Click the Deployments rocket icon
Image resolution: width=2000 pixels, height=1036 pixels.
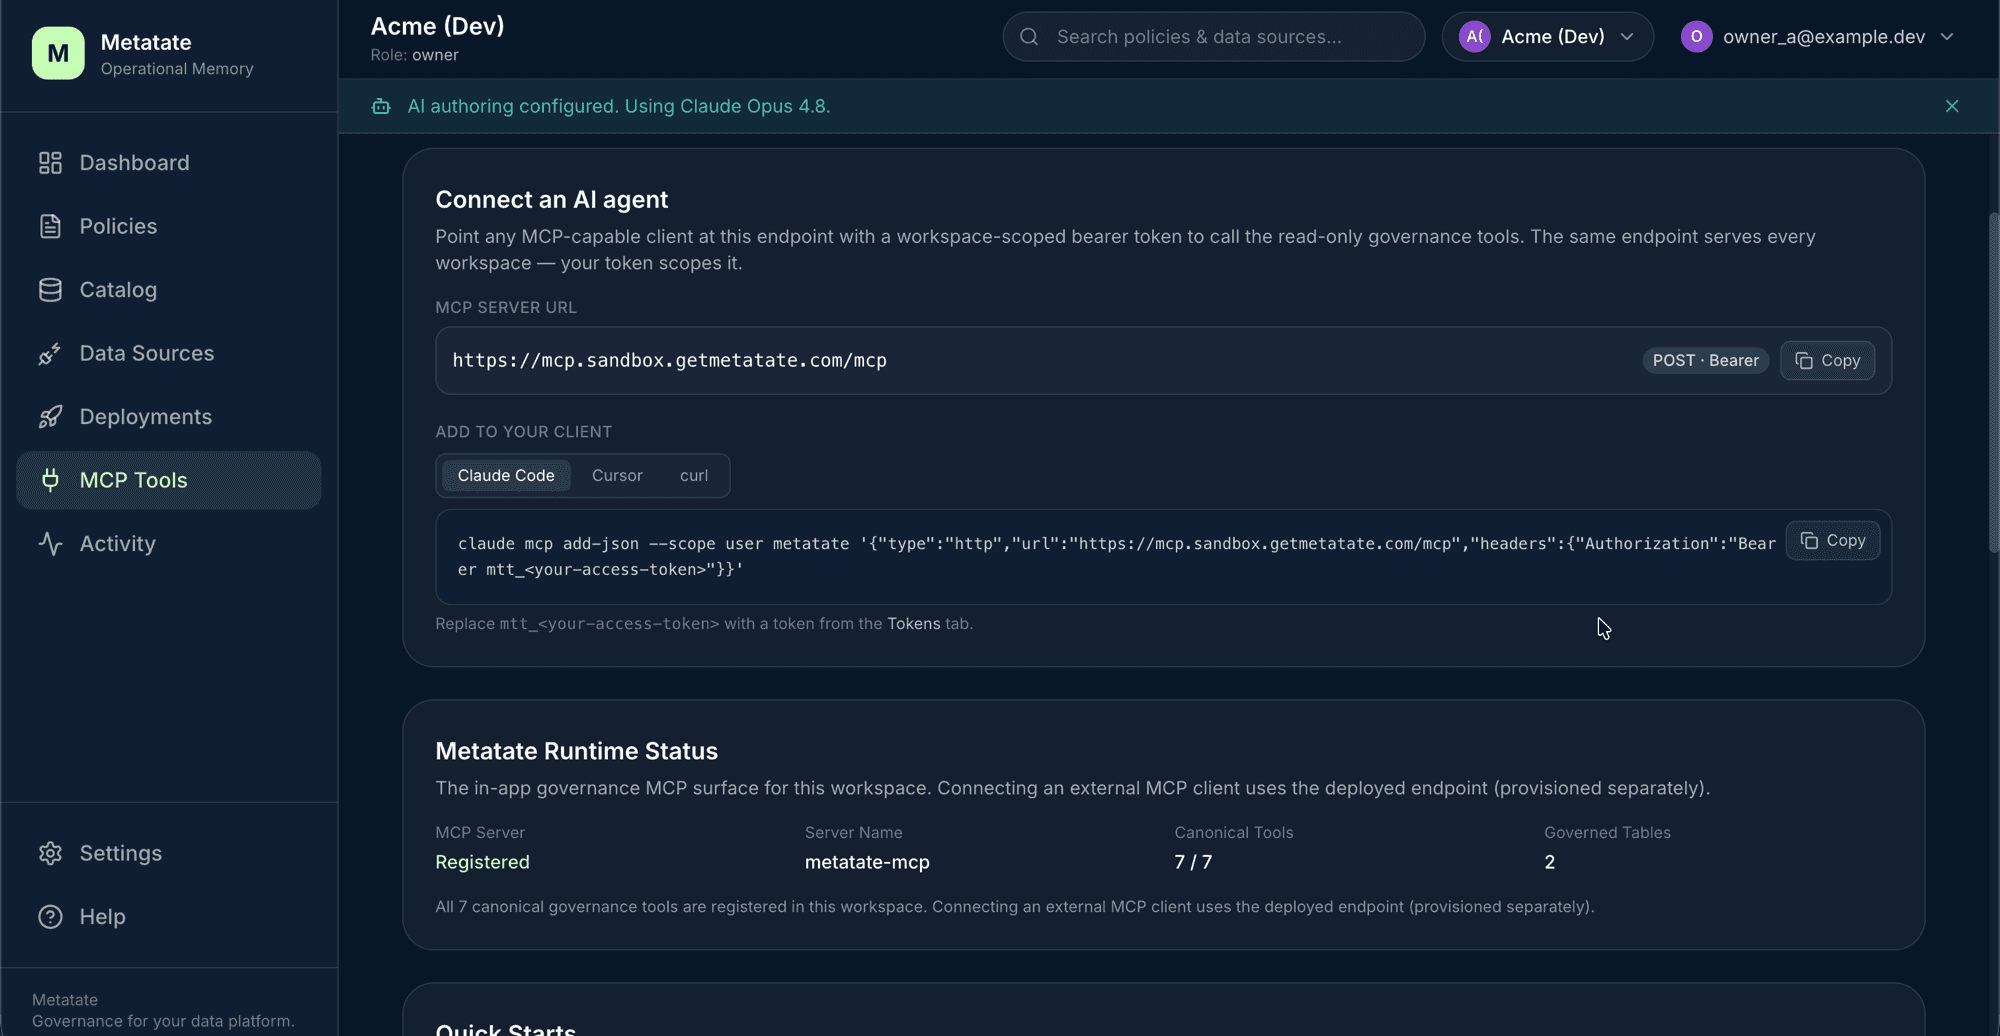tap(50, 417)
